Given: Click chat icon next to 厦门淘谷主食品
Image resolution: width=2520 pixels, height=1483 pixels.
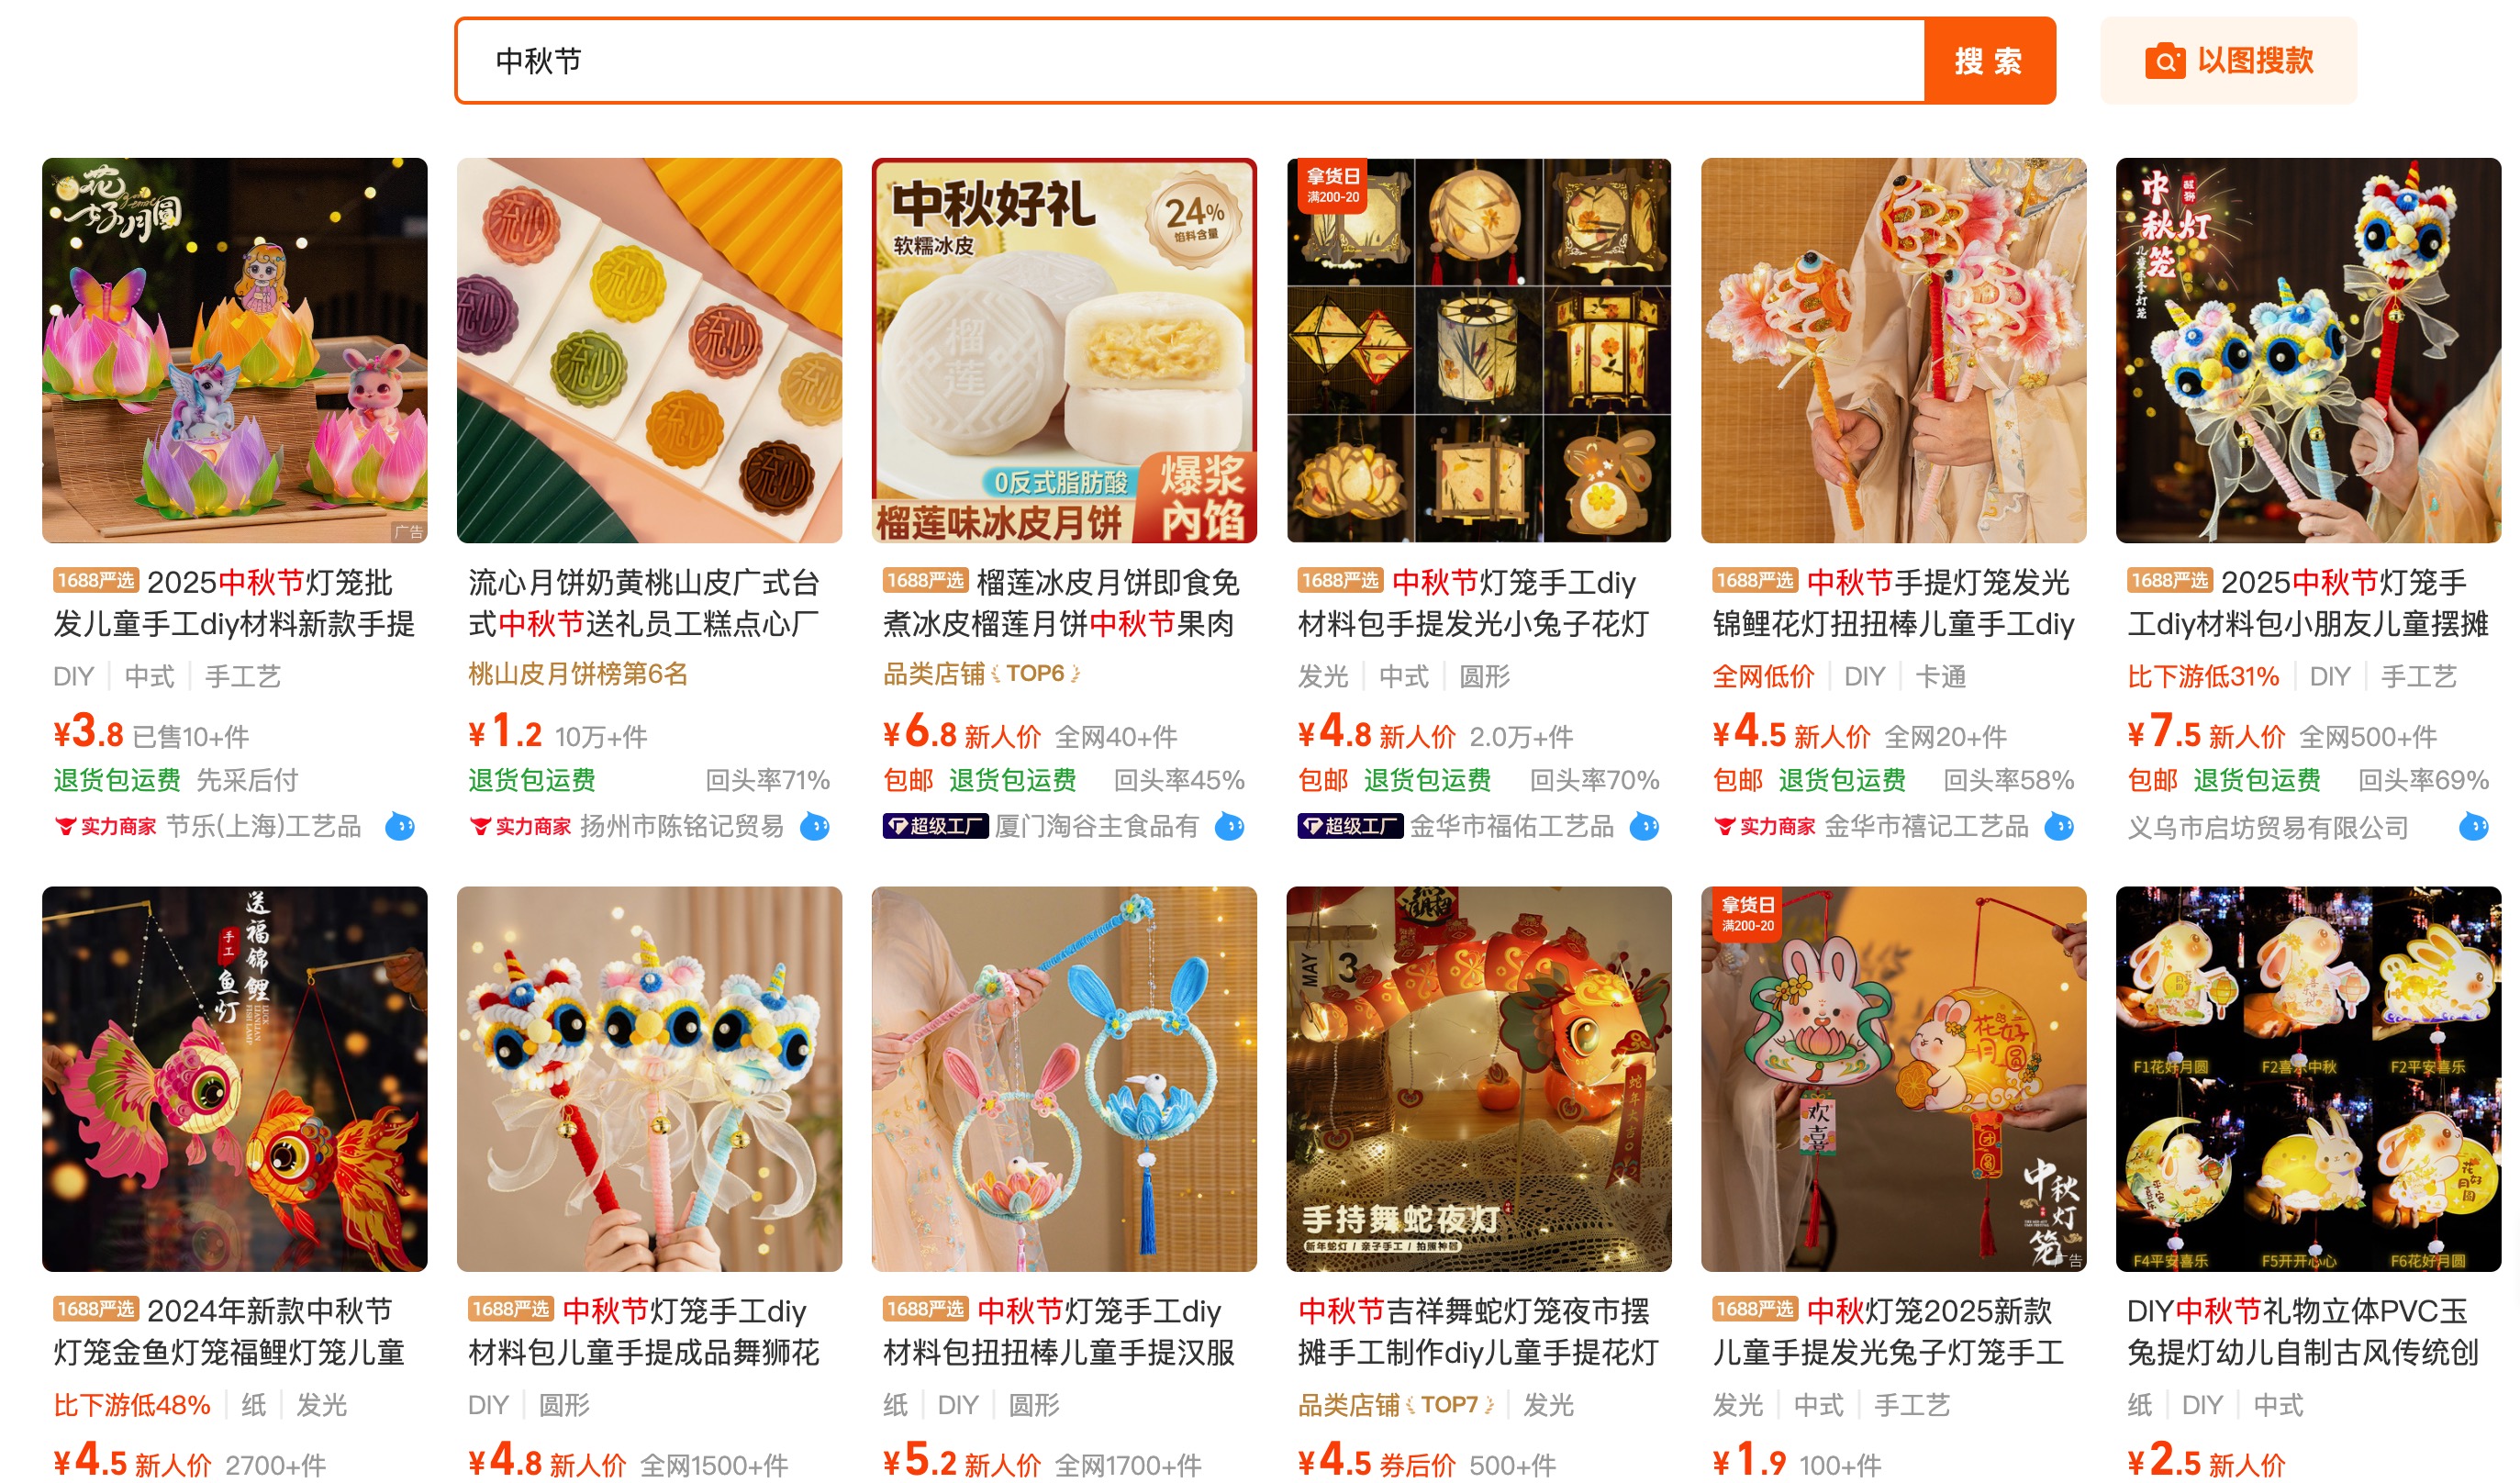Looking at the screenshot, I should click(1229, 827).
